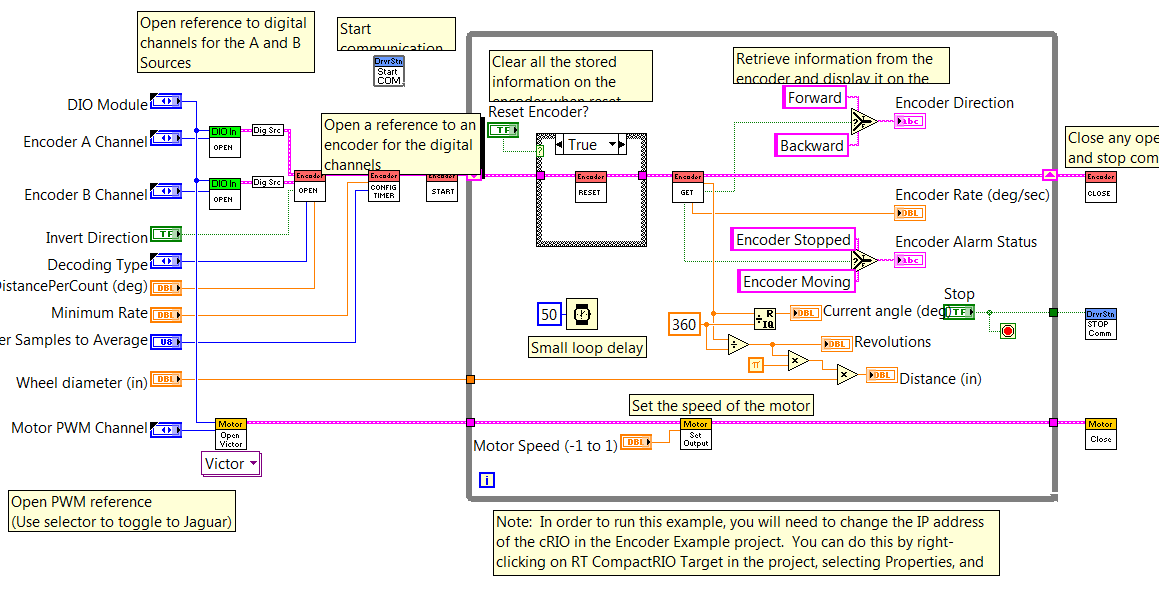Toggle the Reset Encoder? TF constant
Image resolution: width=1159 pixels, height=597 pixels.
pos(503,129)
